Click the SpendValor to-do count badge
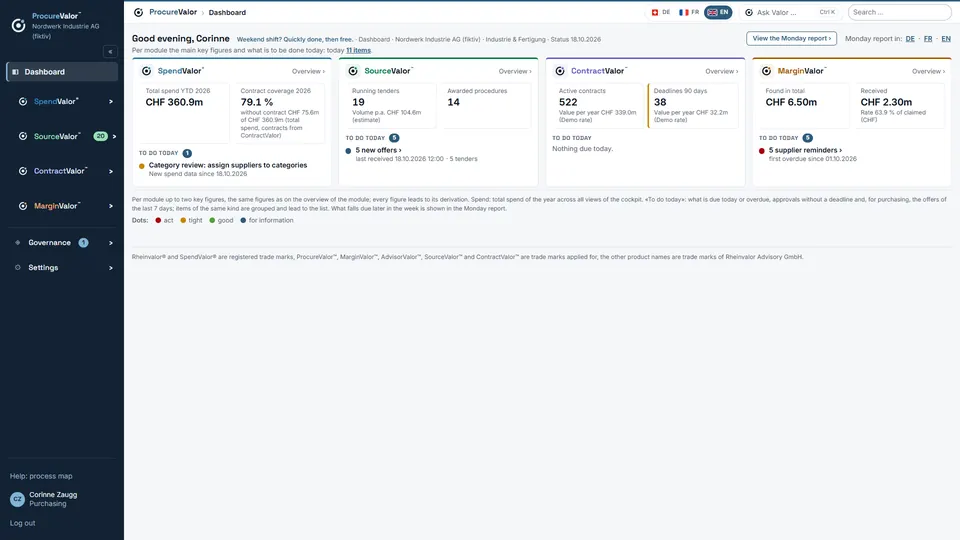The image size is (960, 540). point(187,153)
